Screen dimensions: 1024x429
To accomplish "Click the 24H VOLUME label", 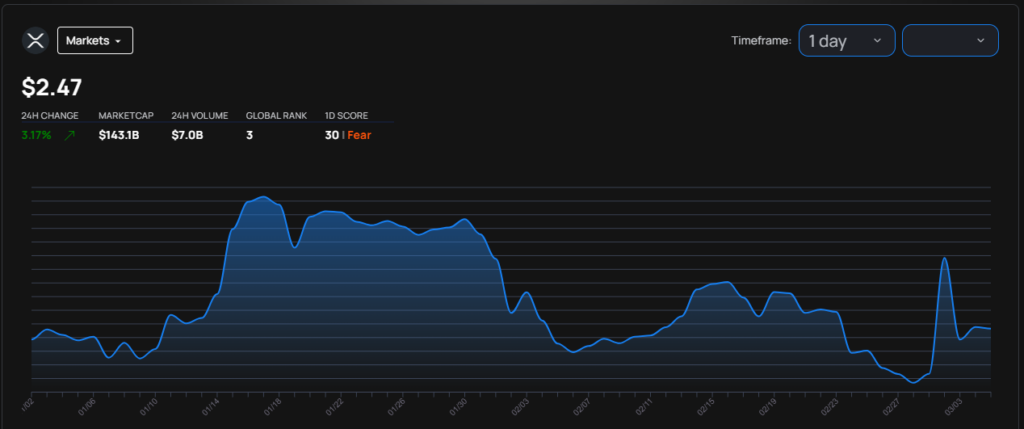I will 200,116.
